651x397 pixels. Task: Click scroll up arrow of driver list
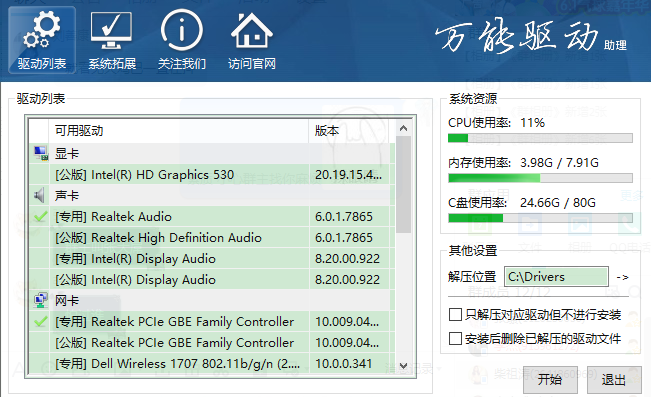(403, 128)
